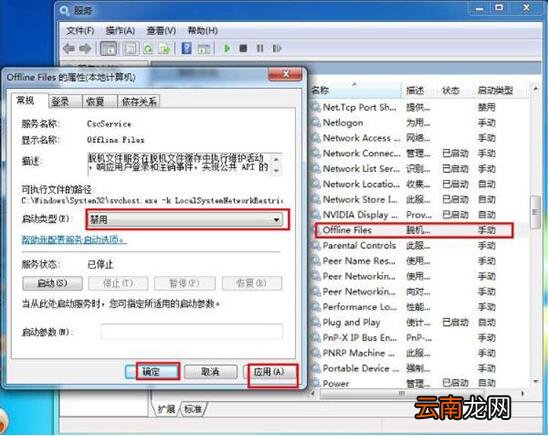The width and height of the screenshot is (548, 436).
Task: Open the Properties toolbar icon
Action: [131, 48]
